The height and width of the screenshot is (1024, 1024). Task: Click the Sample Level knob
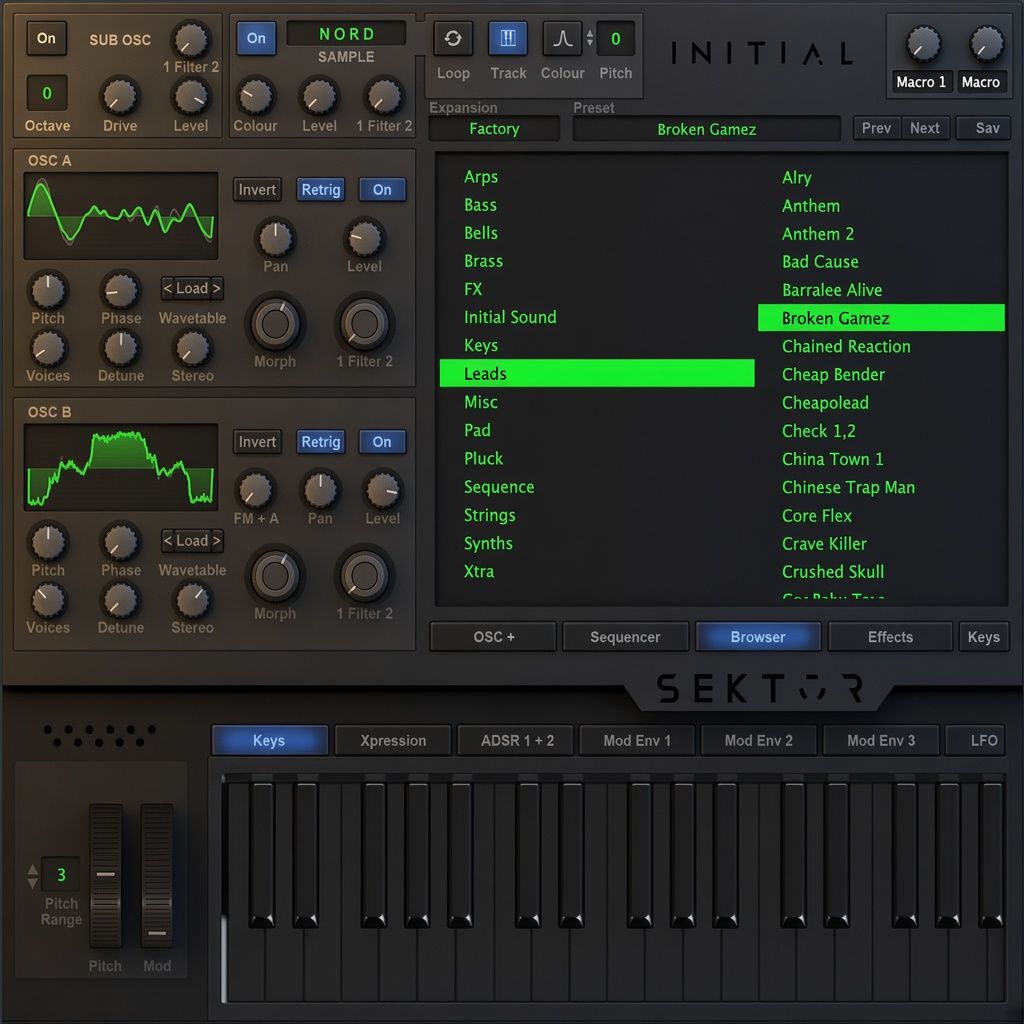click(x=319, y=97)
